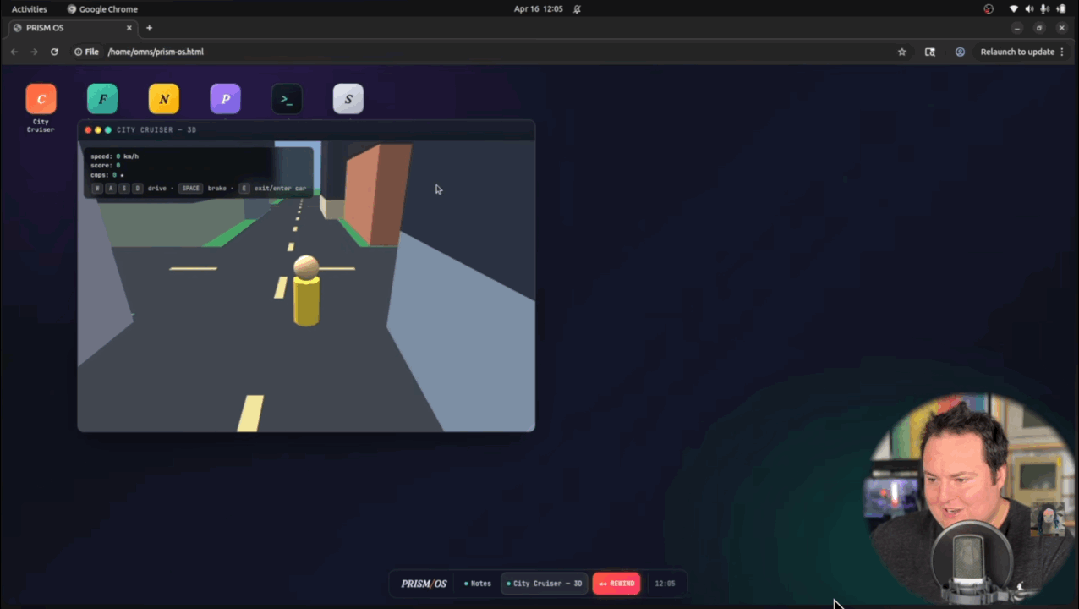Close the PRISM OS browser tab
The image size is (1079, 609).
129,28
